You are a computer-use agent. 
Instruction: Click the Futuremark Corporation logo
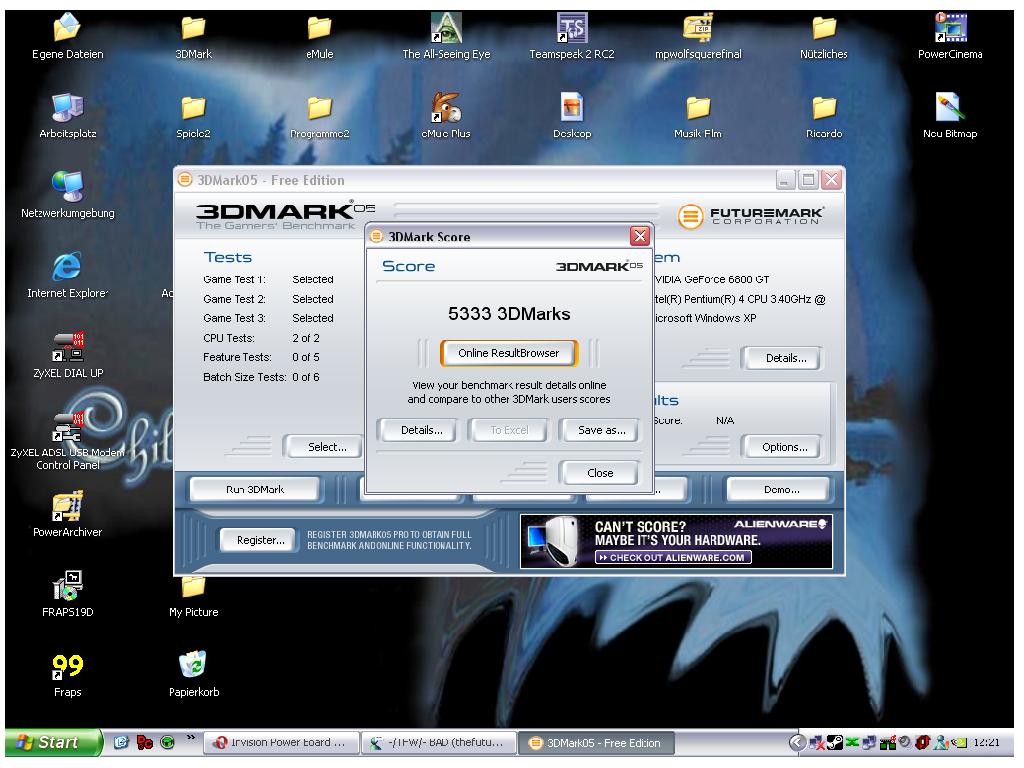pyautogui.click(x=750, y=216)
